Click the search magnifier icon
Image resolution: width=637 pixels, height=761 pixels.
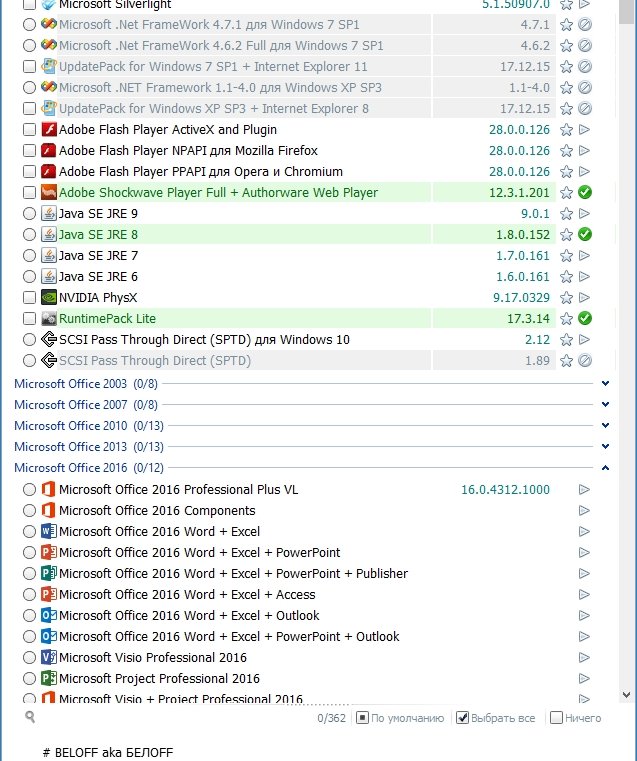point(30,717)
